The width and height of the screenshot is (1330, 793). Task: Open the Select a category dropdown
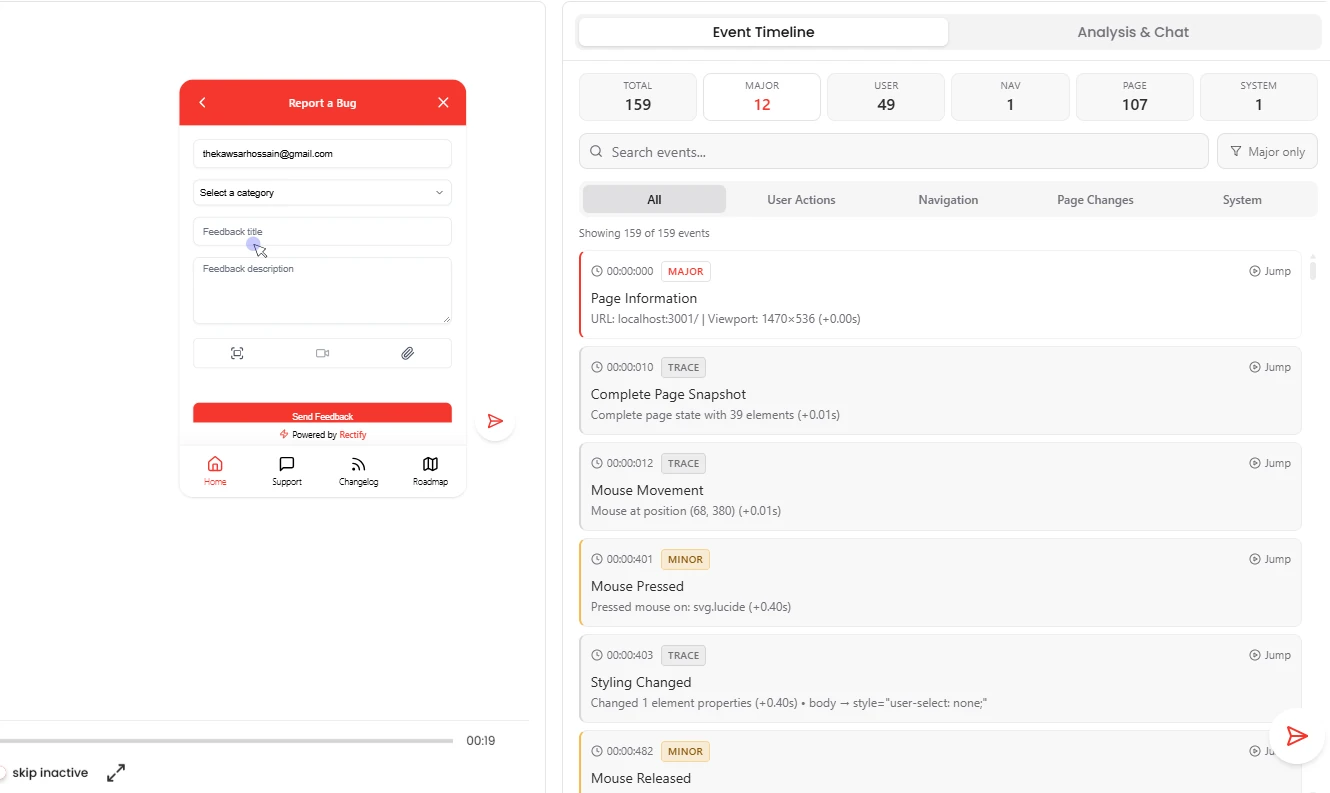click(x=322, y=192)
